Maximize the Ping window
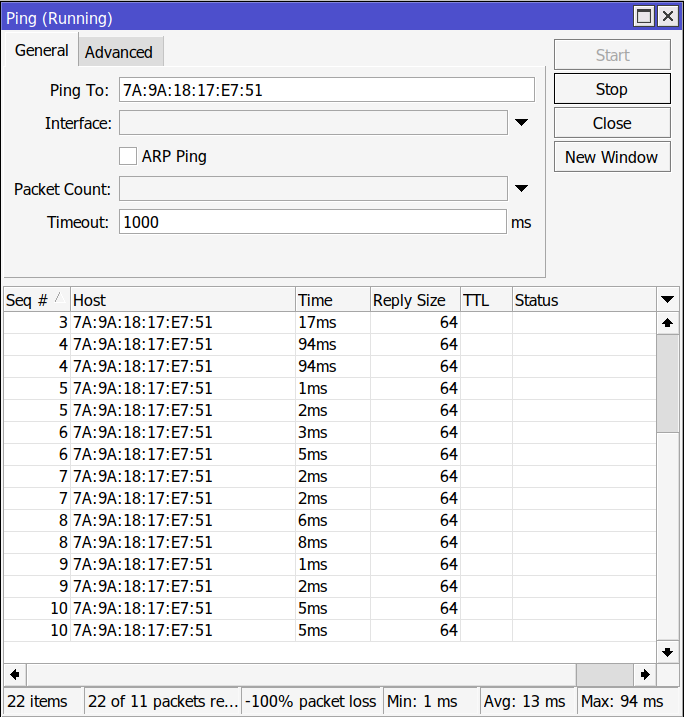Image resolution: width=684 pixels, height=717 pixels. coord(645,17)
